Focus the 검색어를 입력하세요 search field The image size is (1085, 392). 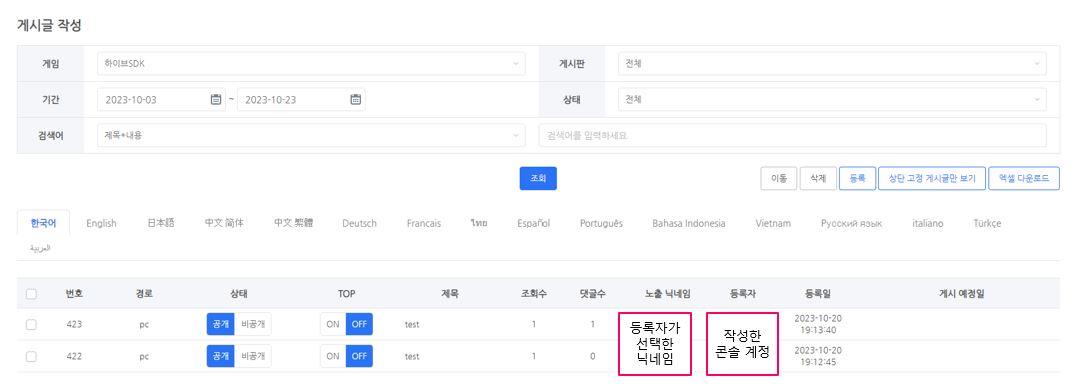pos(792,136)
